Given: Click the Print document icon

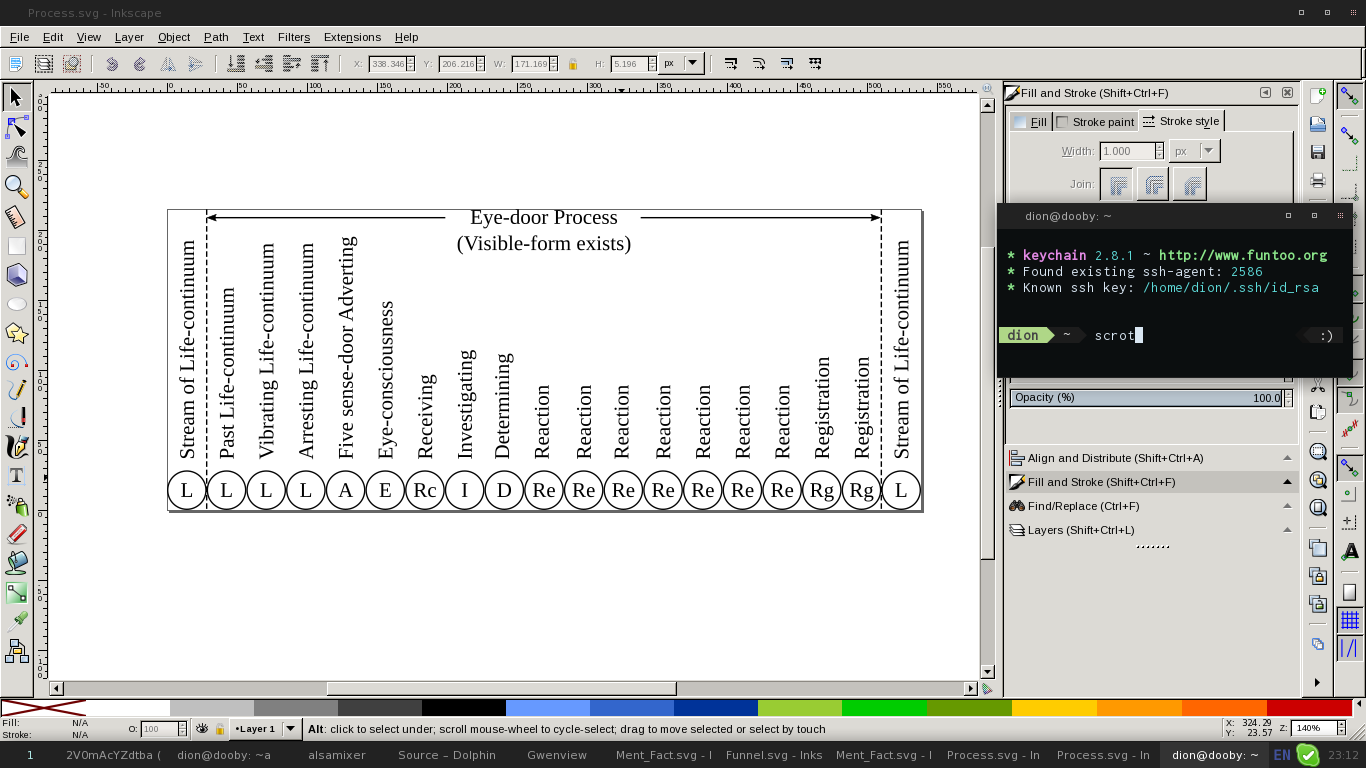Looking at the screenshot, I should 1318,181.
